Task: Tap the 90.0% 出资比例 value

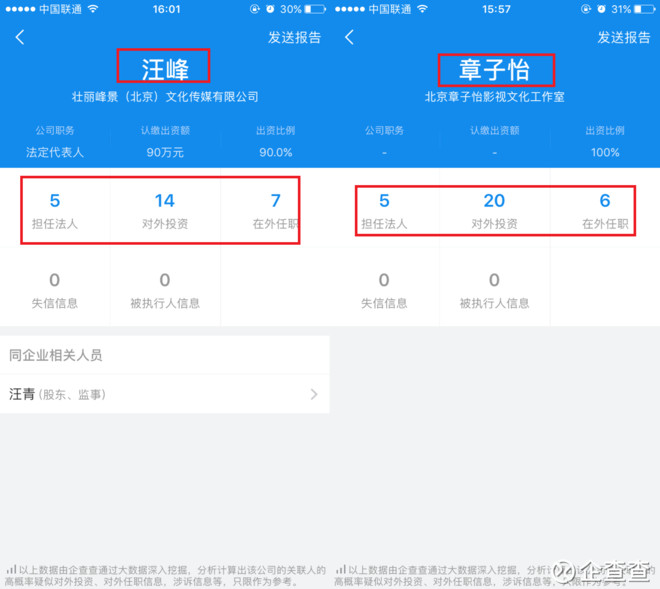Action: (276, 152)
